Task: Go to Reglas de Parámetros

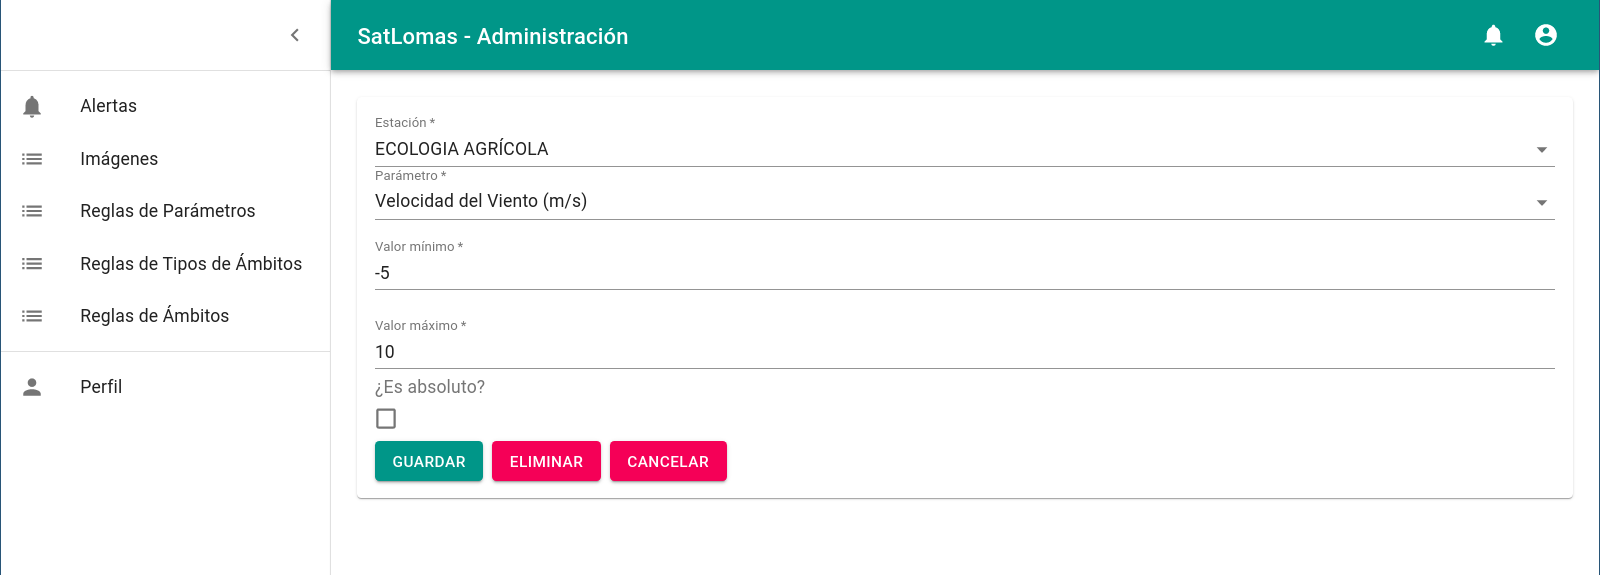Action: 168,211
